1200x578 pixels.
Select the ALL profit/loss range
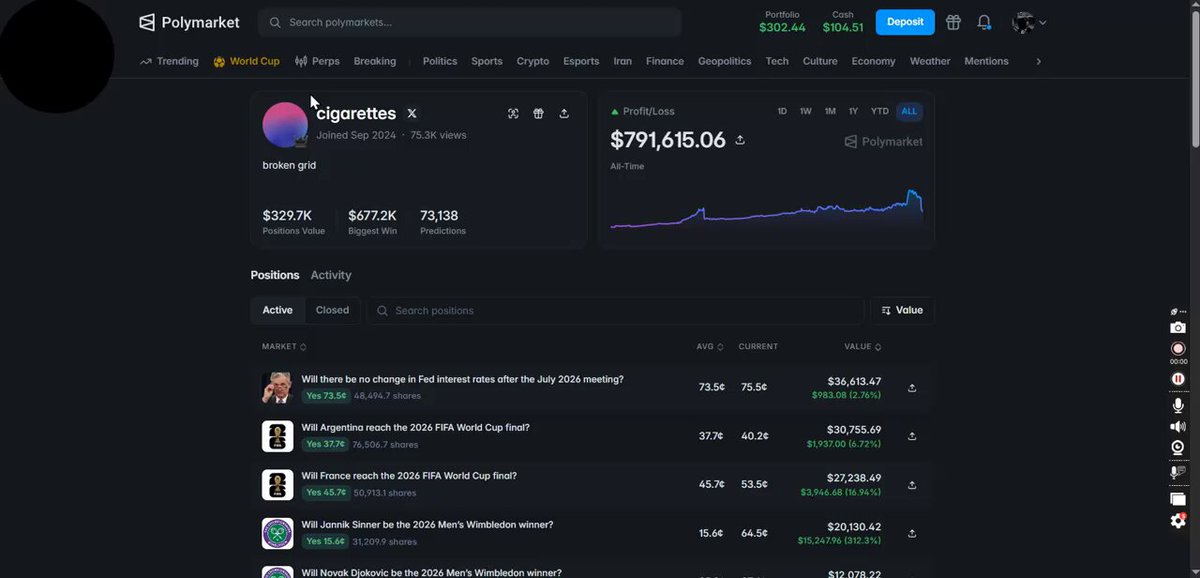pyautogui.click(x=909, y=112)
